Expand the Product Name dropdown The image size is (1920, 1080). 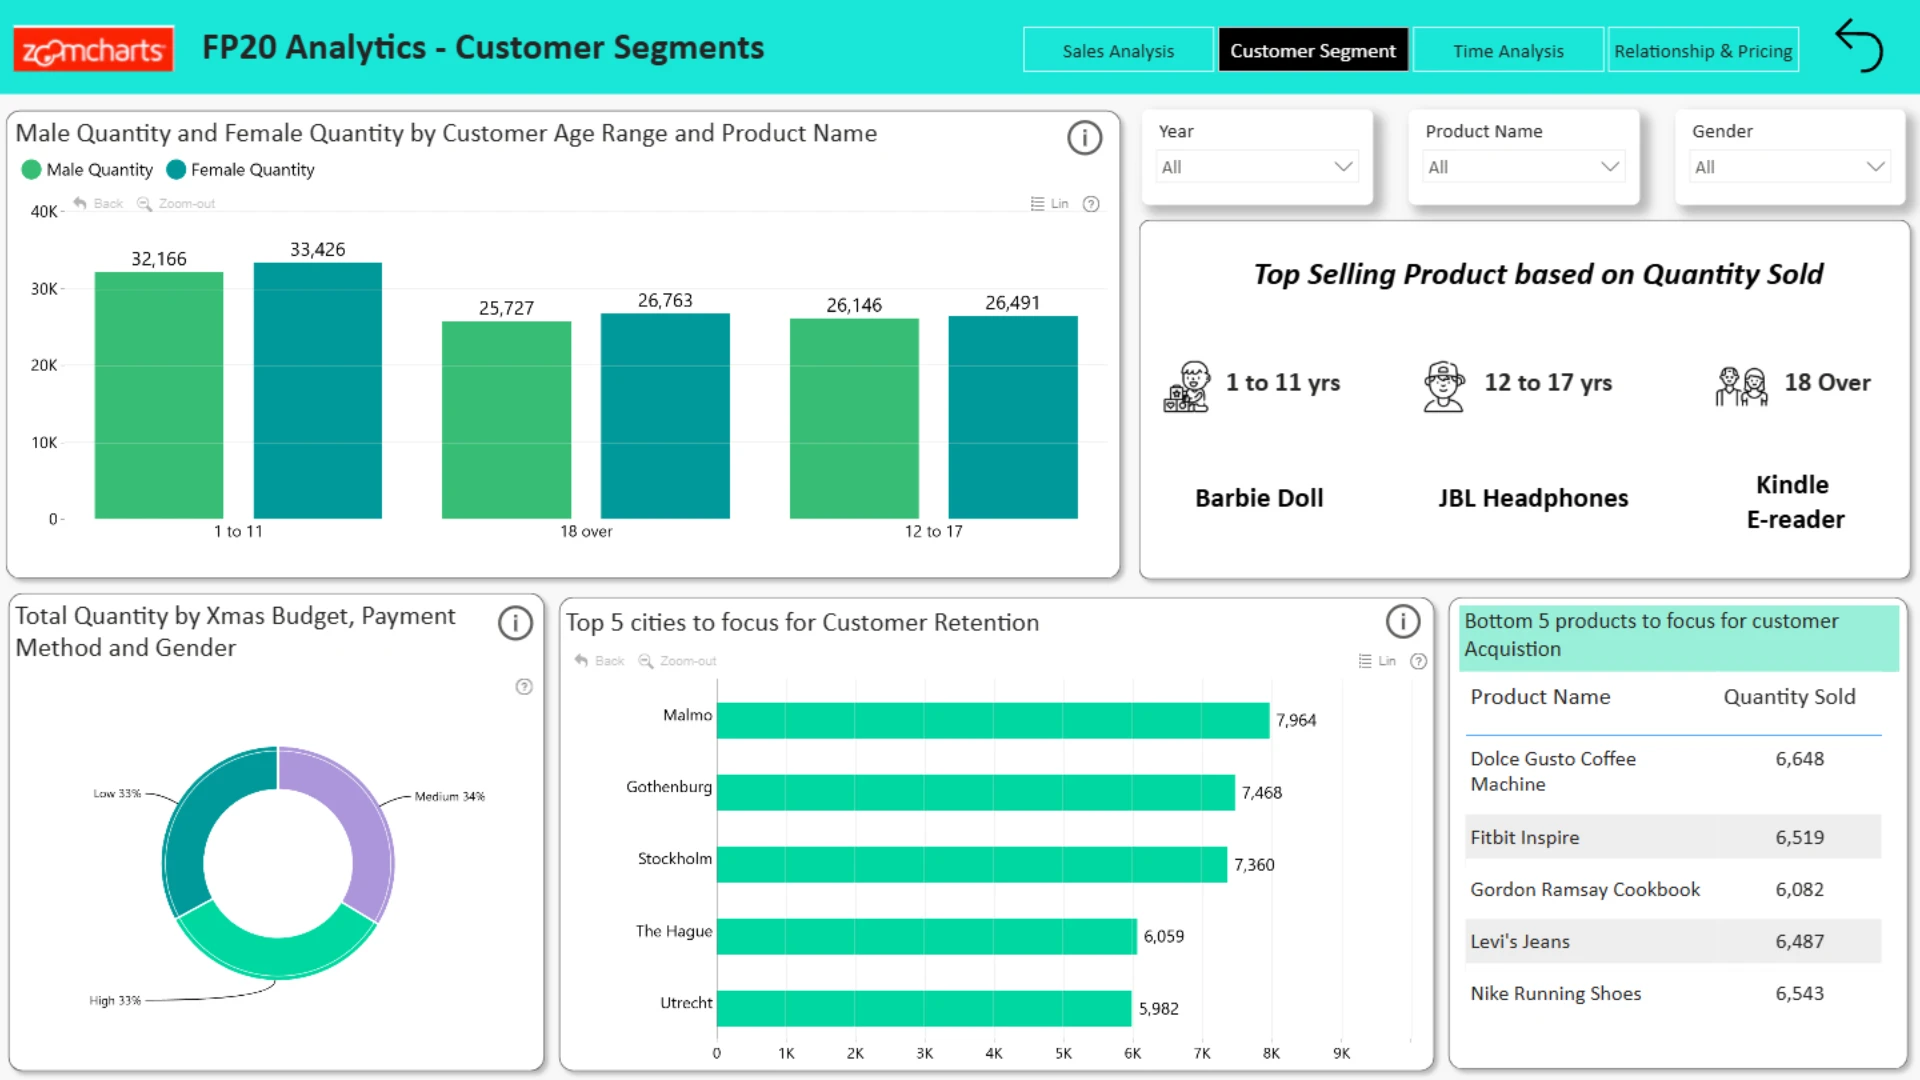[x=1523, y=167]
